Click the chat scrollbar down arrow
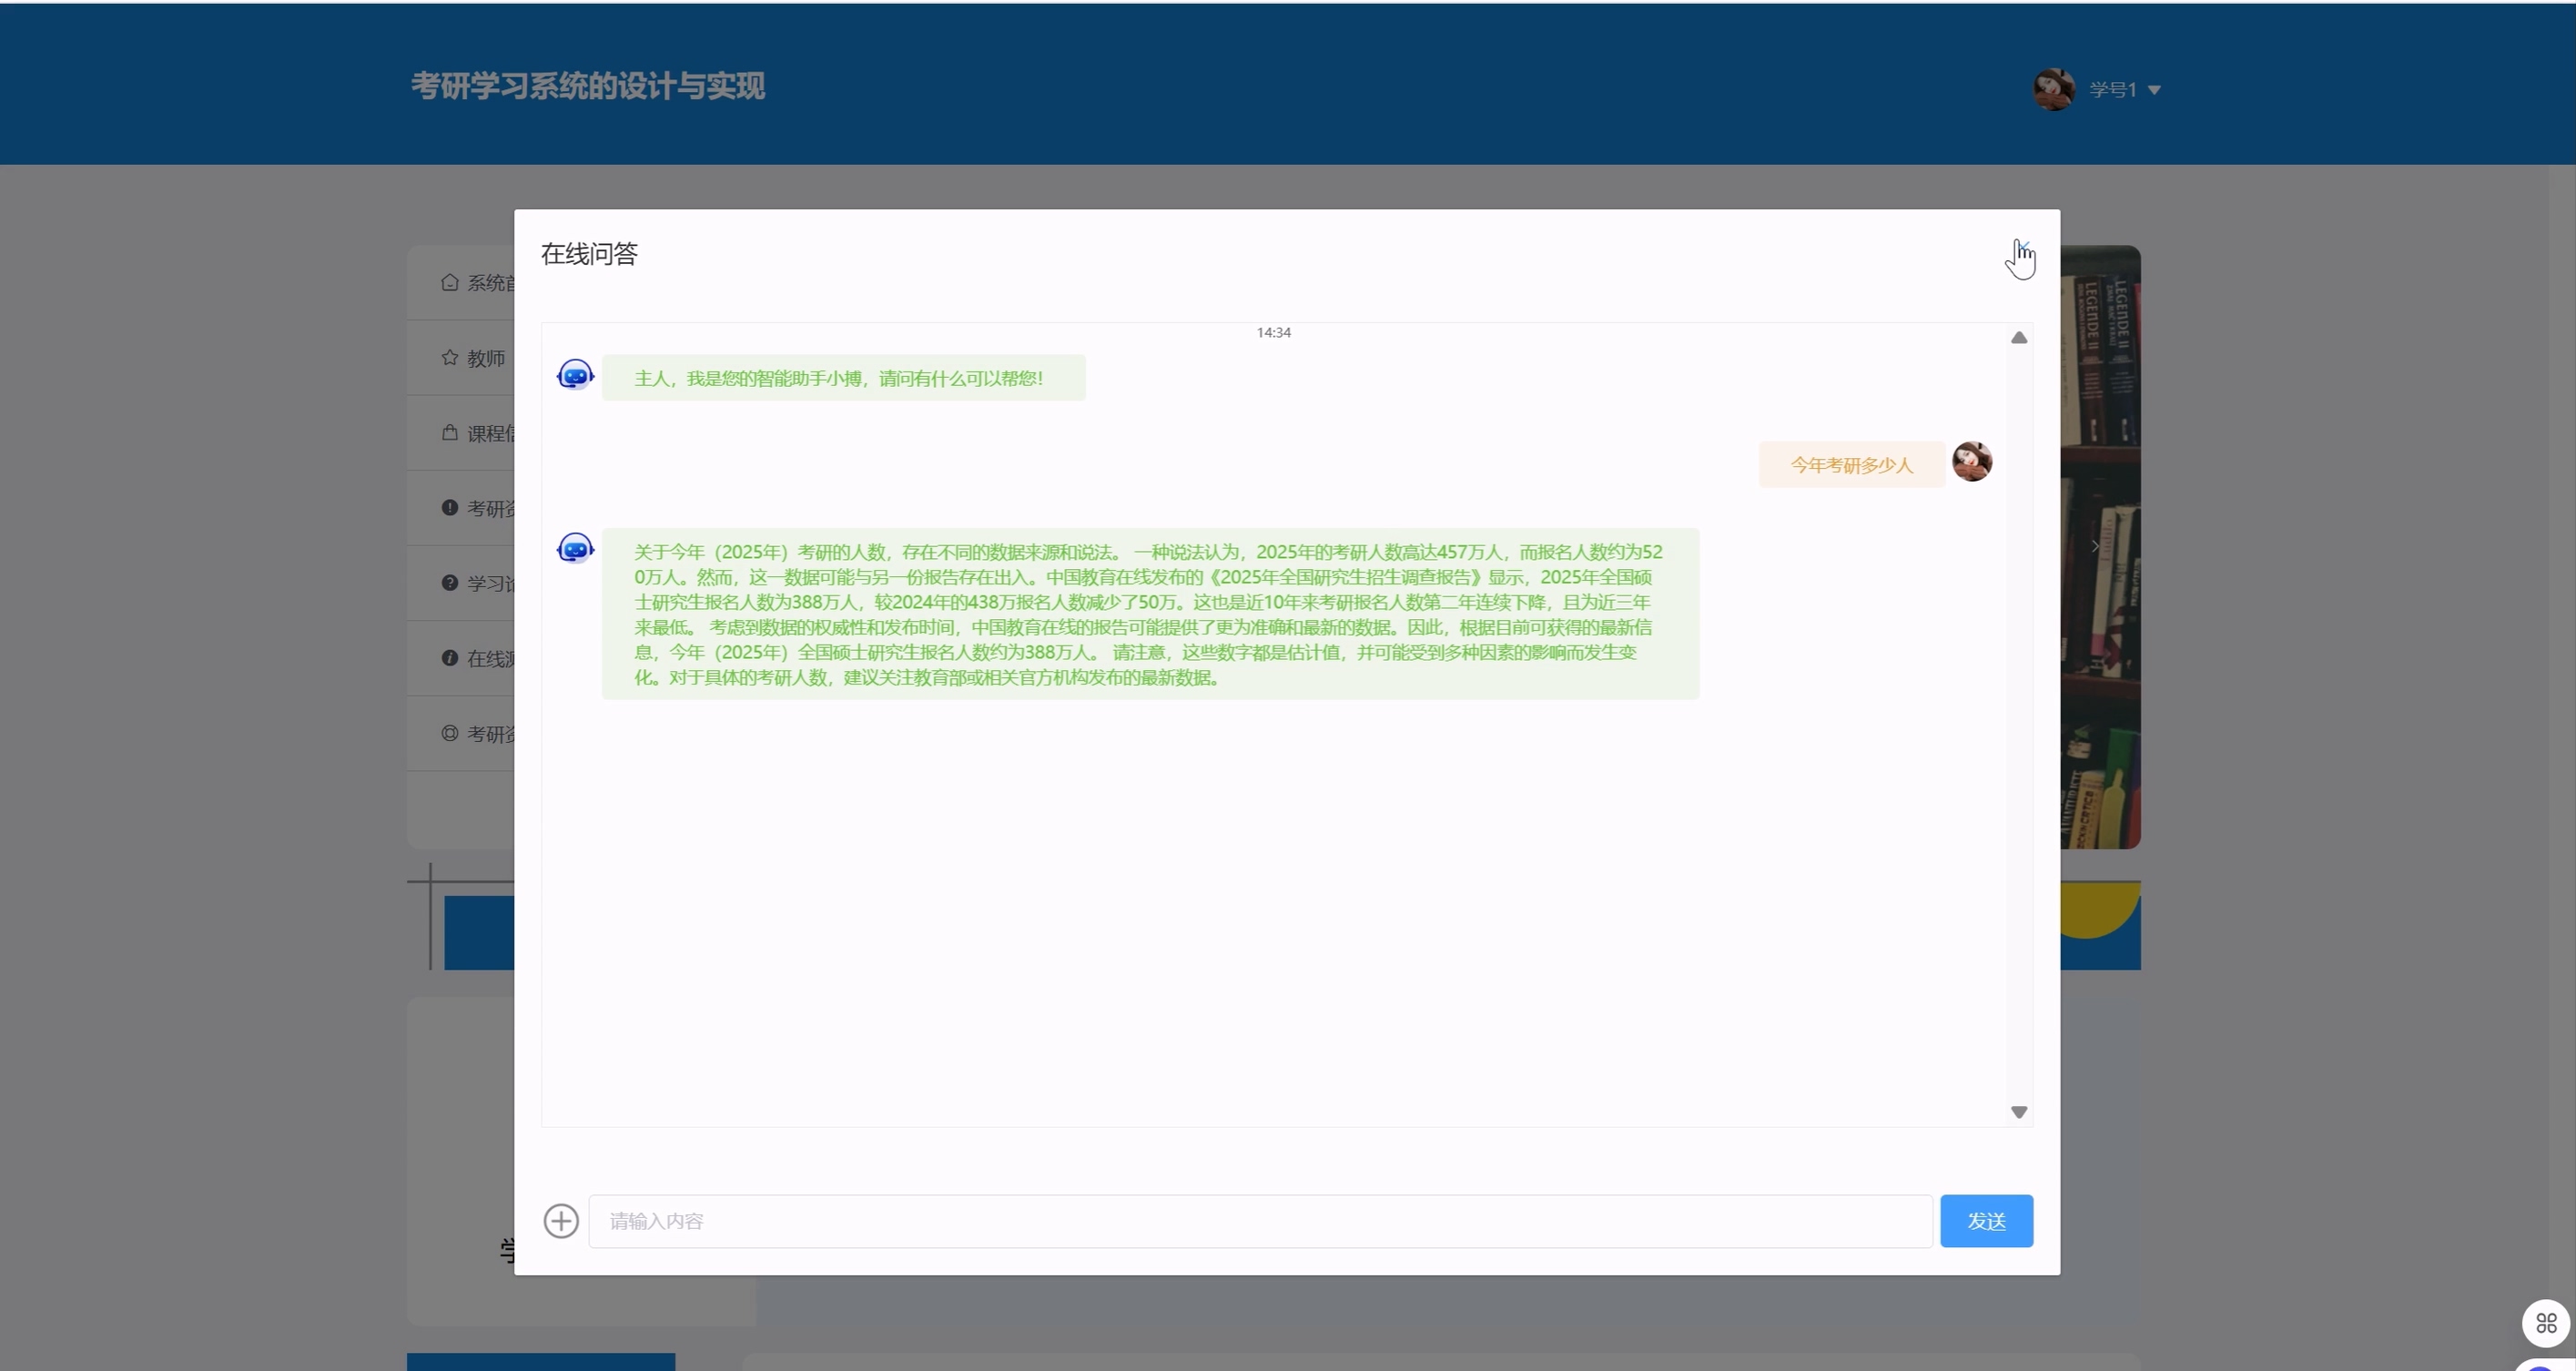Image resolution: width=2576 pixels, height=1371 pixels. pyautogui.click(x=2018, y=1112)
